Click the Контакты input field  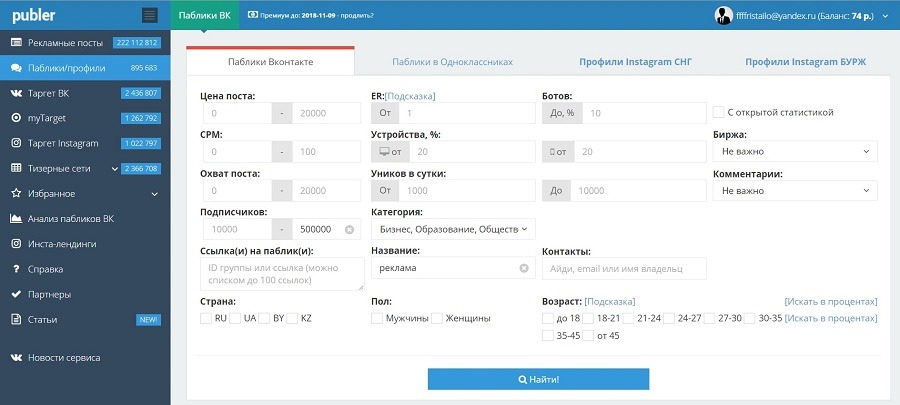point(624,268)
